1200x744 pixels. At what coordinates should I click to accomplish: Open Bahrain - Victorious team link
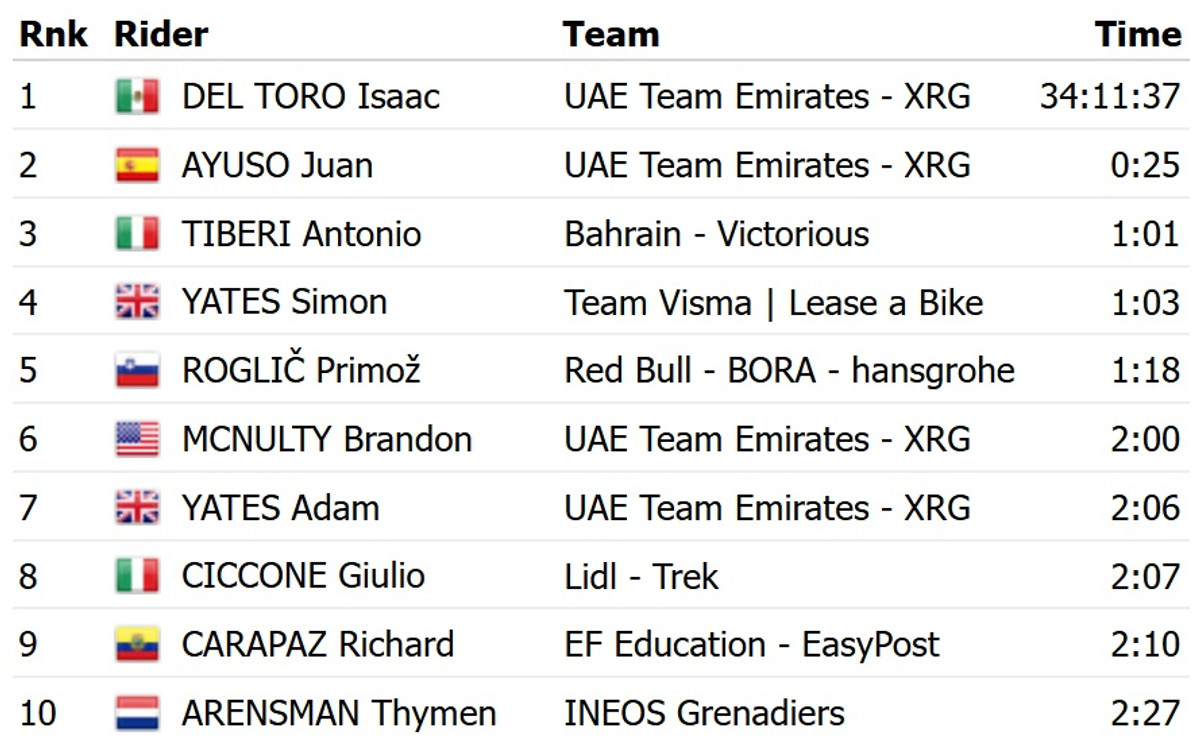(x=716, y=234)
